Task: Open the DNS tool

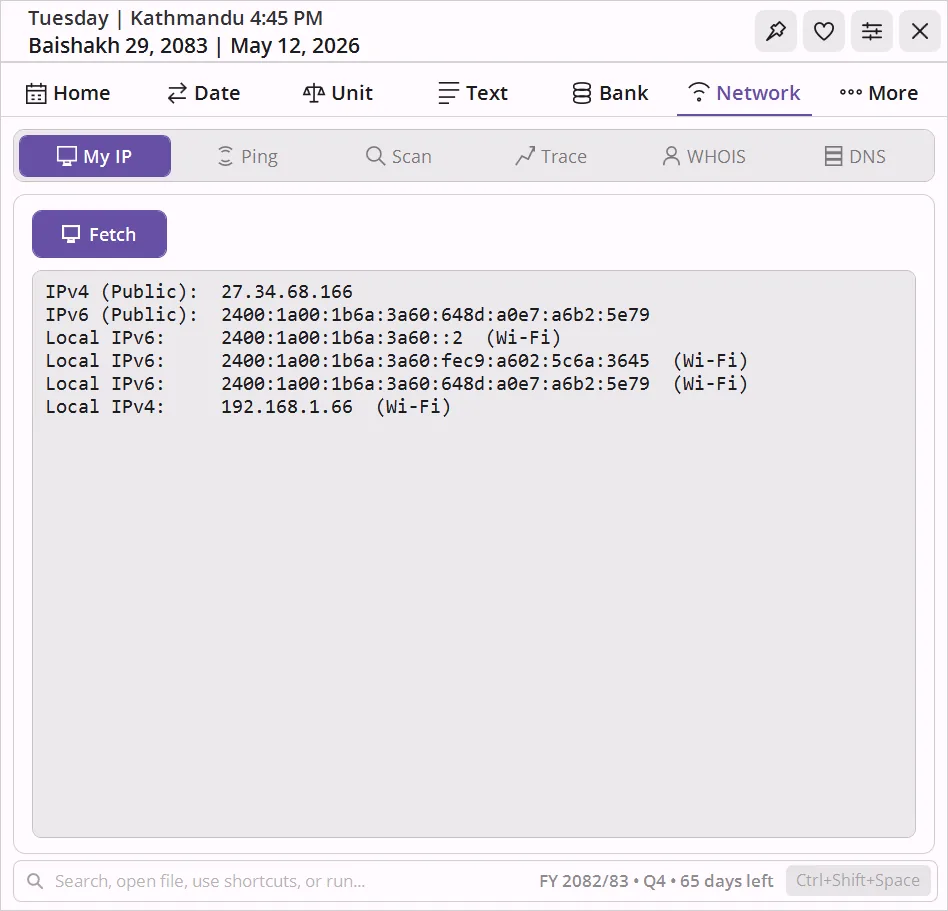Action: coord(855,156)
